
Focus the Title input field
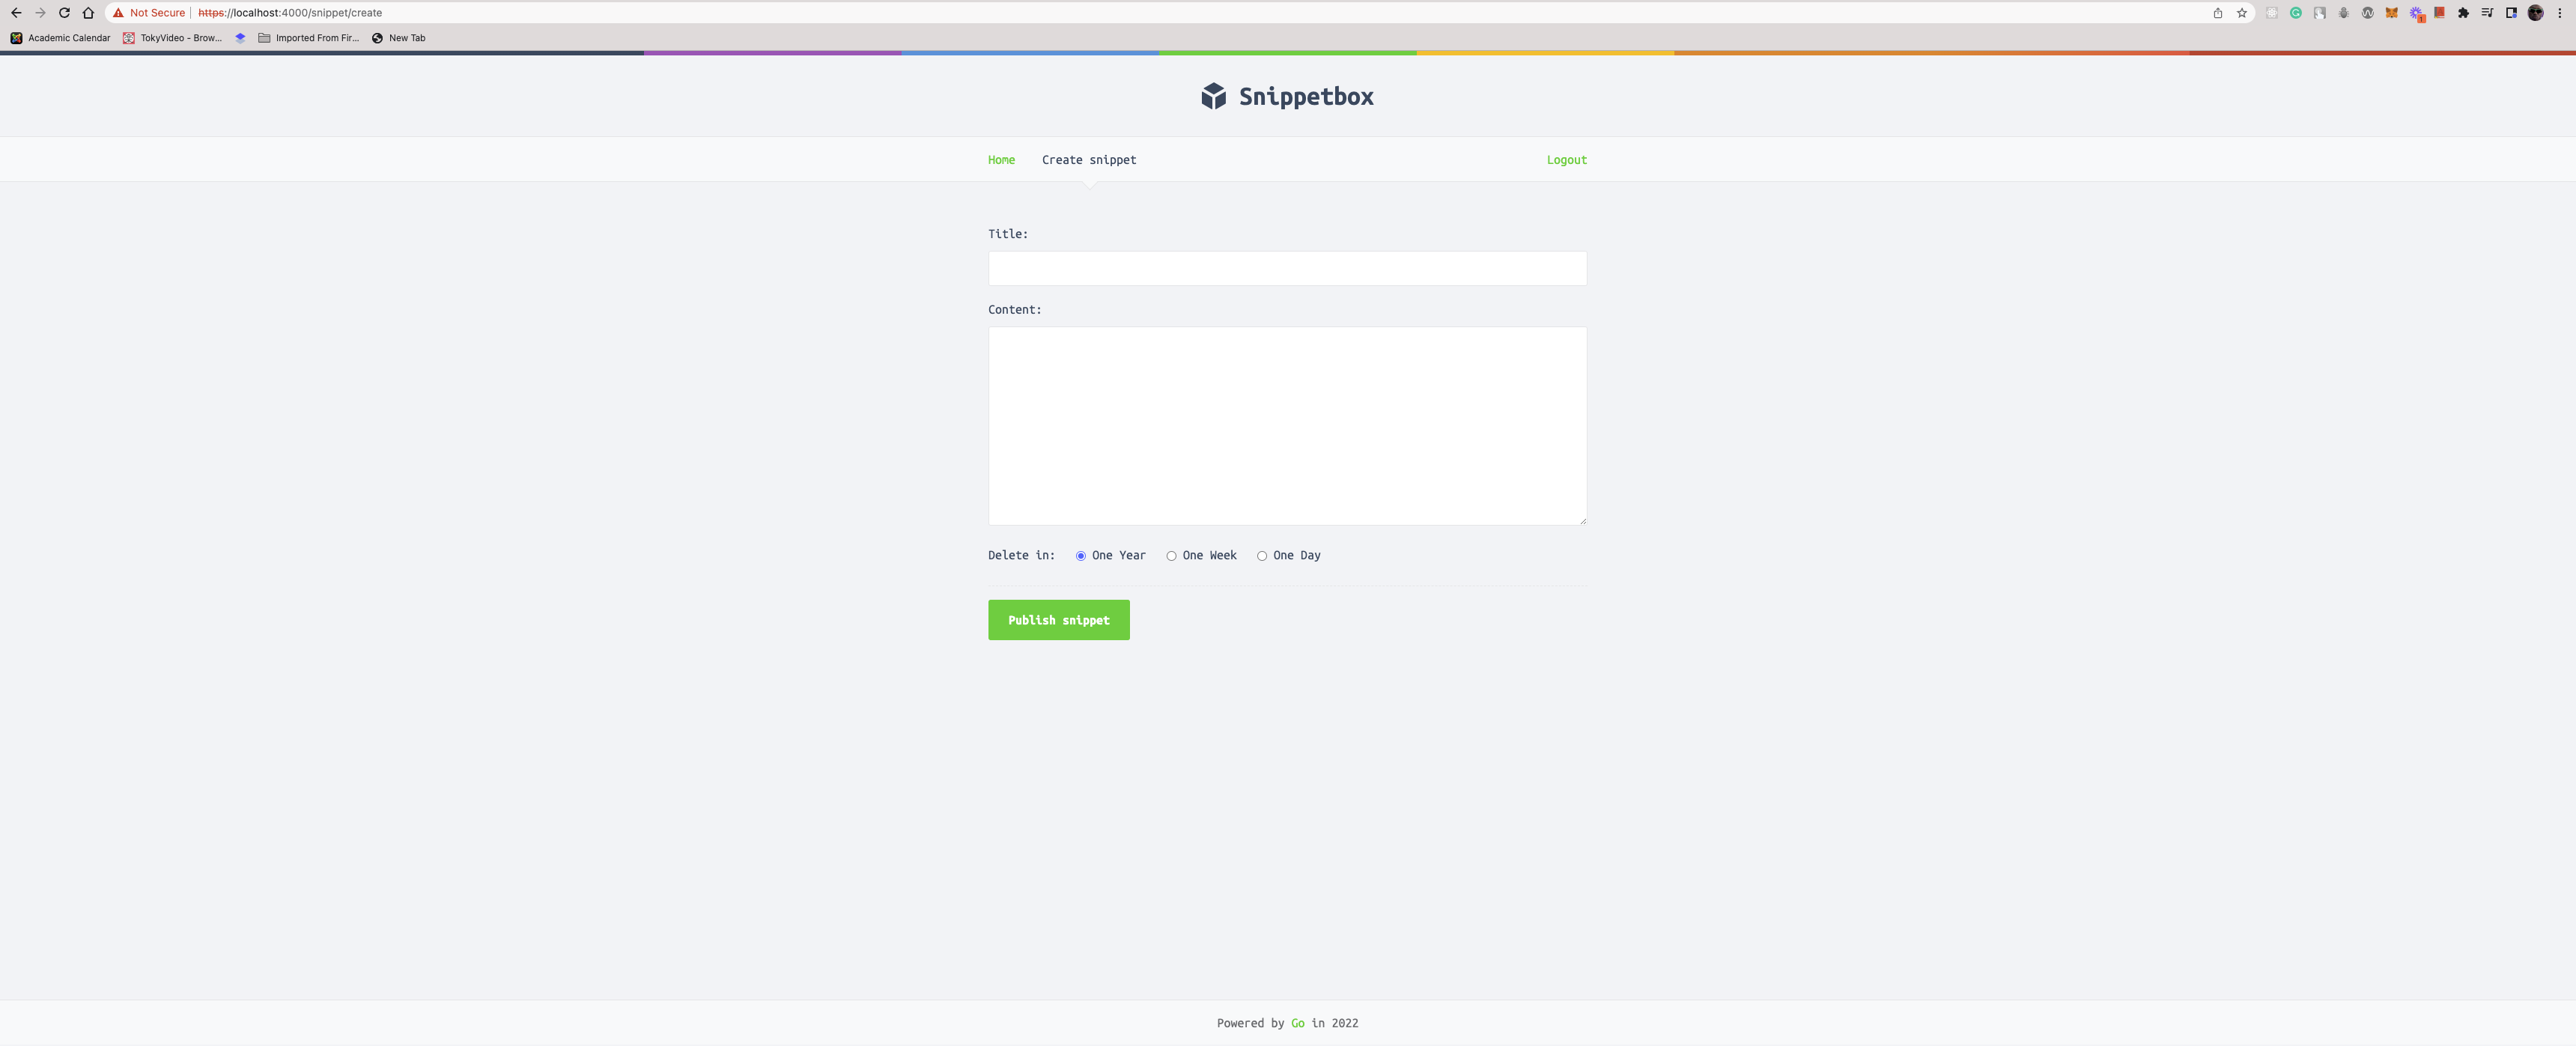pos(1287,268)
